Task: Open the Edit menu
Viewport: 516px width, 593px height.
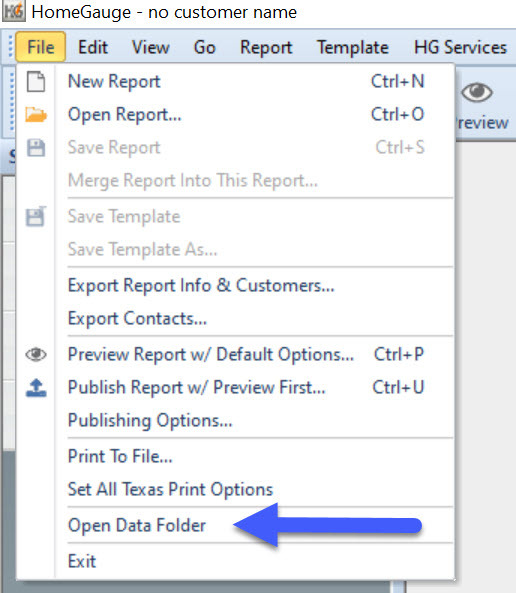Action: coord(93,47)
